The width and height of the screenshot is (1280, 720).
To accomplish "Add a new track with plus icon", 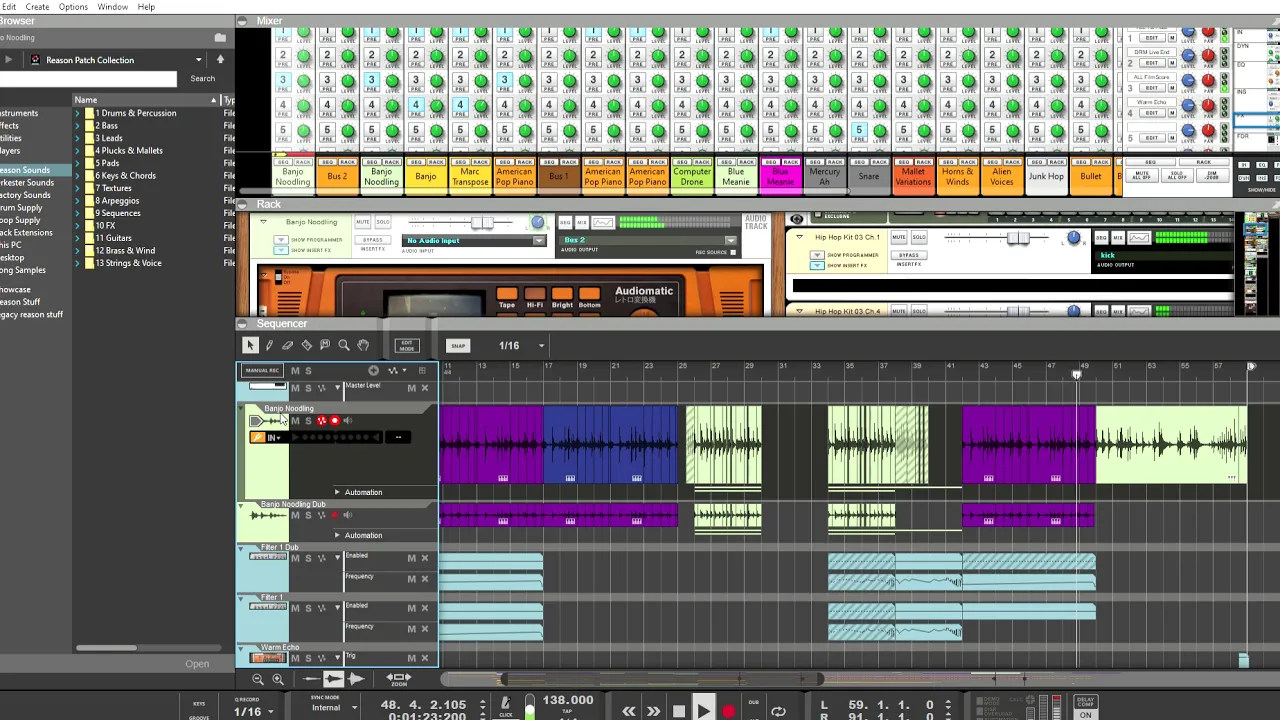I will click(373, 370).
